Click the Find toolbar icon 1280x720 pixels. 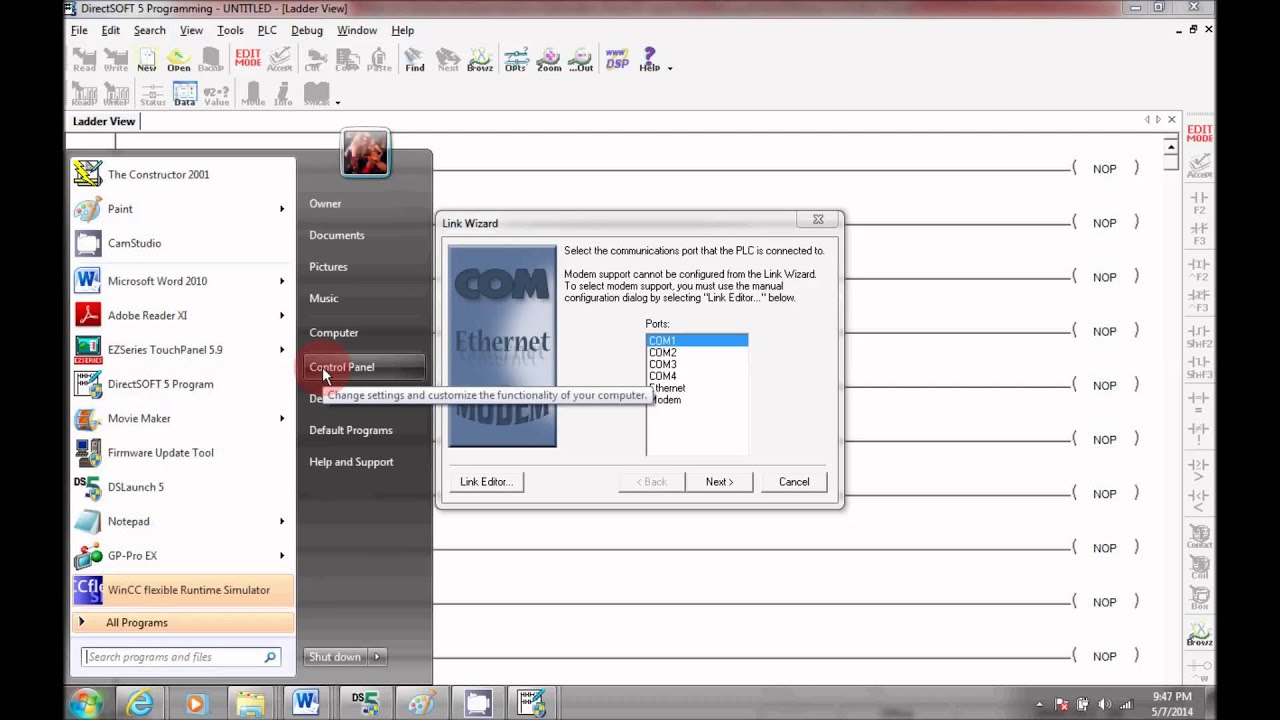click(x=415, y=60)
